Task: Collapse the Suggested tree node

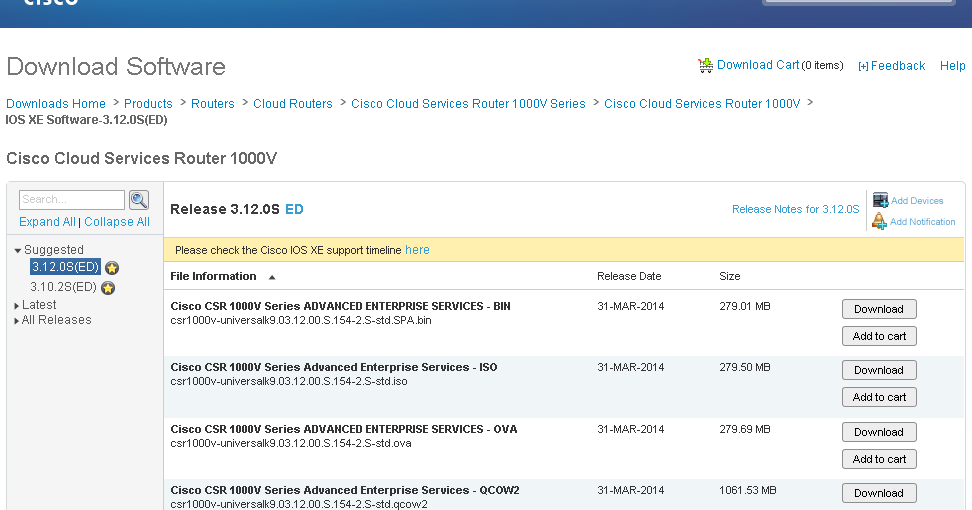Action: [x=18, y=250]
